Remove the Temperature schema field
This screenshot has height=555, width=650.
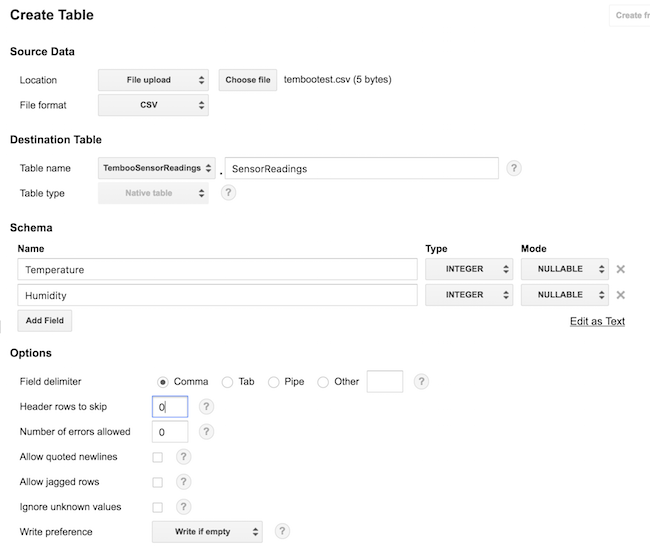[620, 269]
